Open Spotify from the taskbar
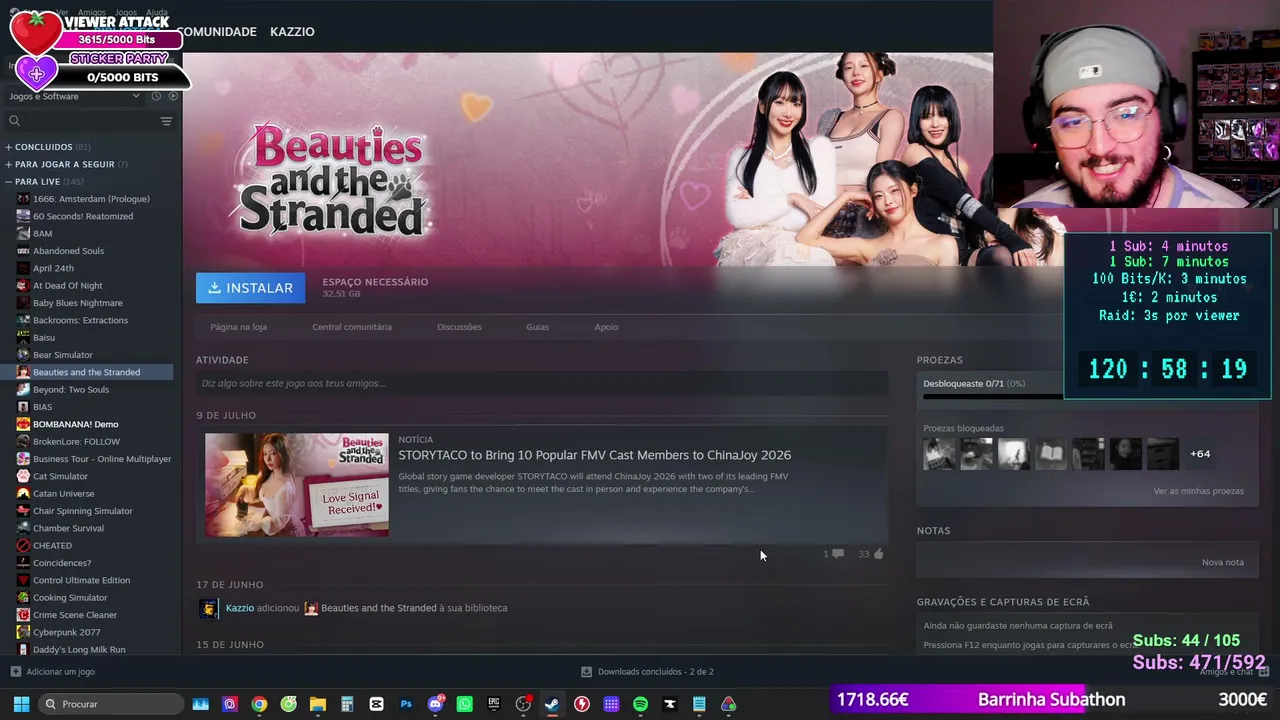The height and width of the screenshot is (720, 1280). pyautogui.click(x=640, y=704)
